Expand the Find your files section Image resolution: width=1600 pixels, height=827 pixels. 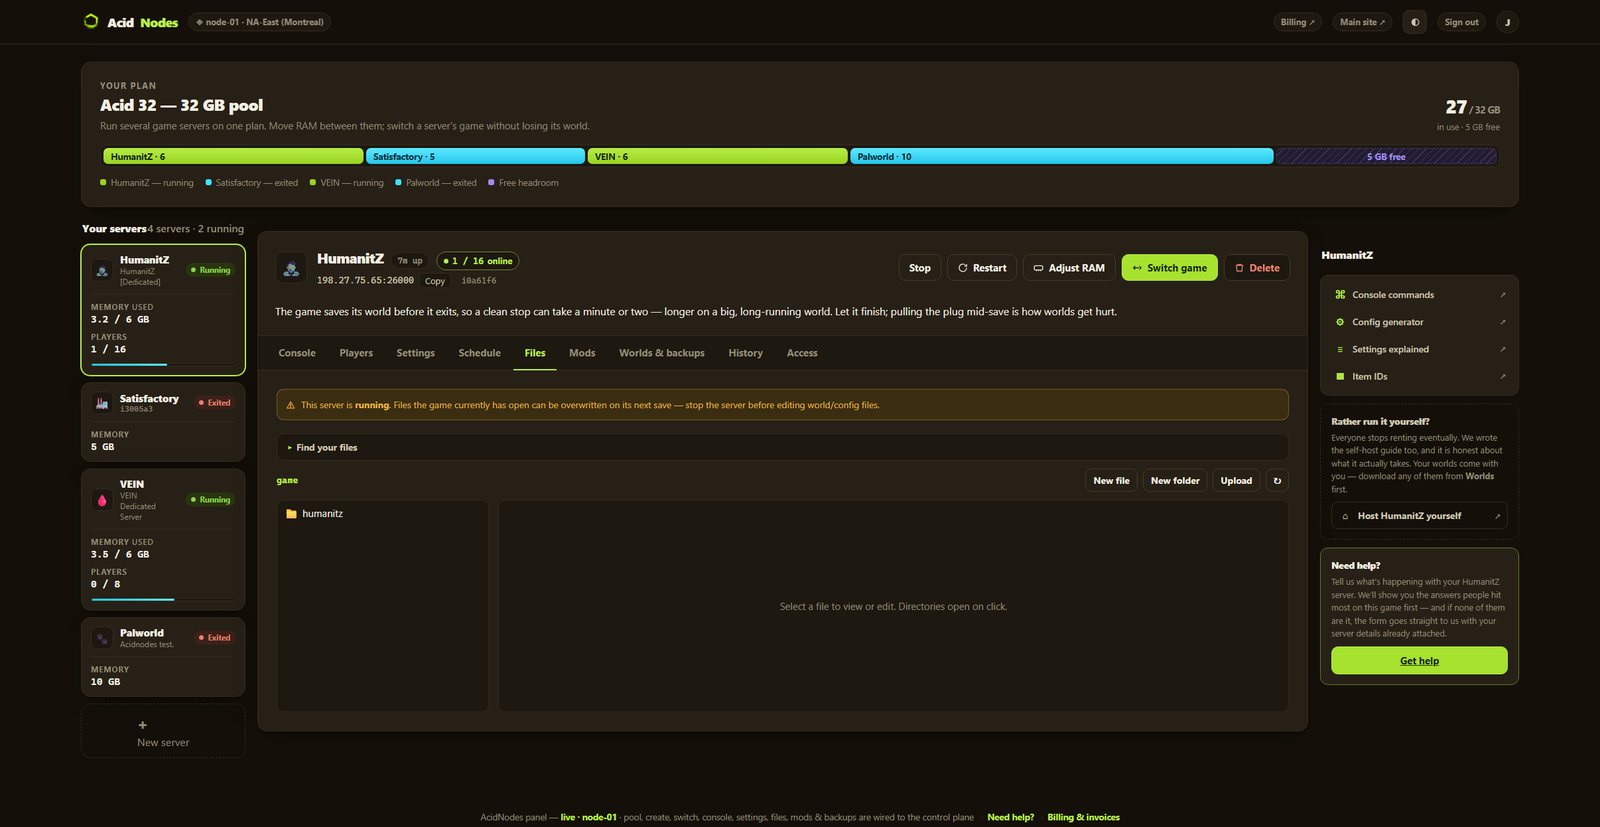click(x=782, y=448)
